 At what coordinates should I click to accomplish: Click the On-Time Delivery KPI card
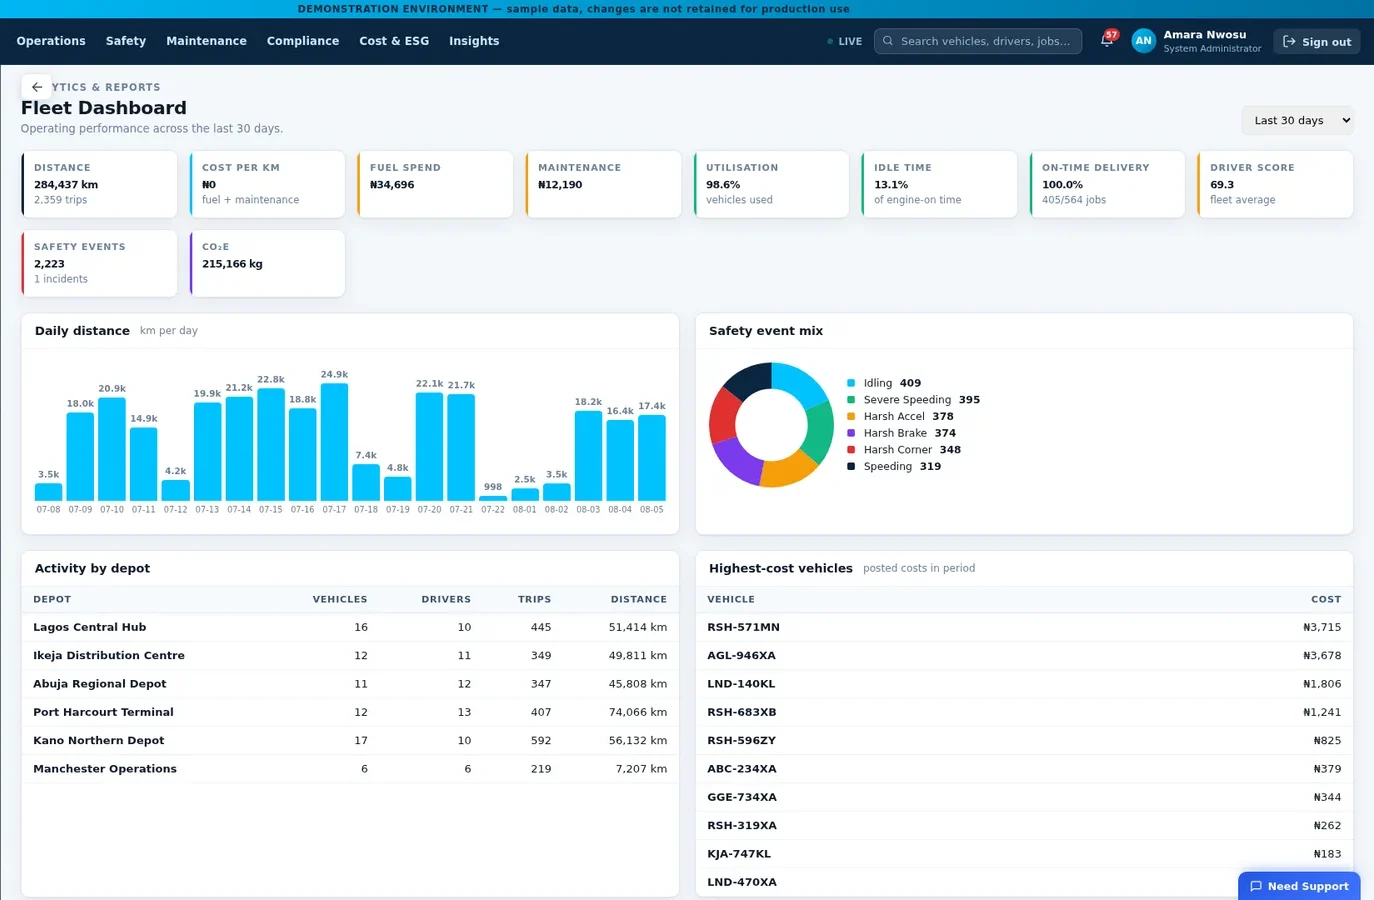1107,184
